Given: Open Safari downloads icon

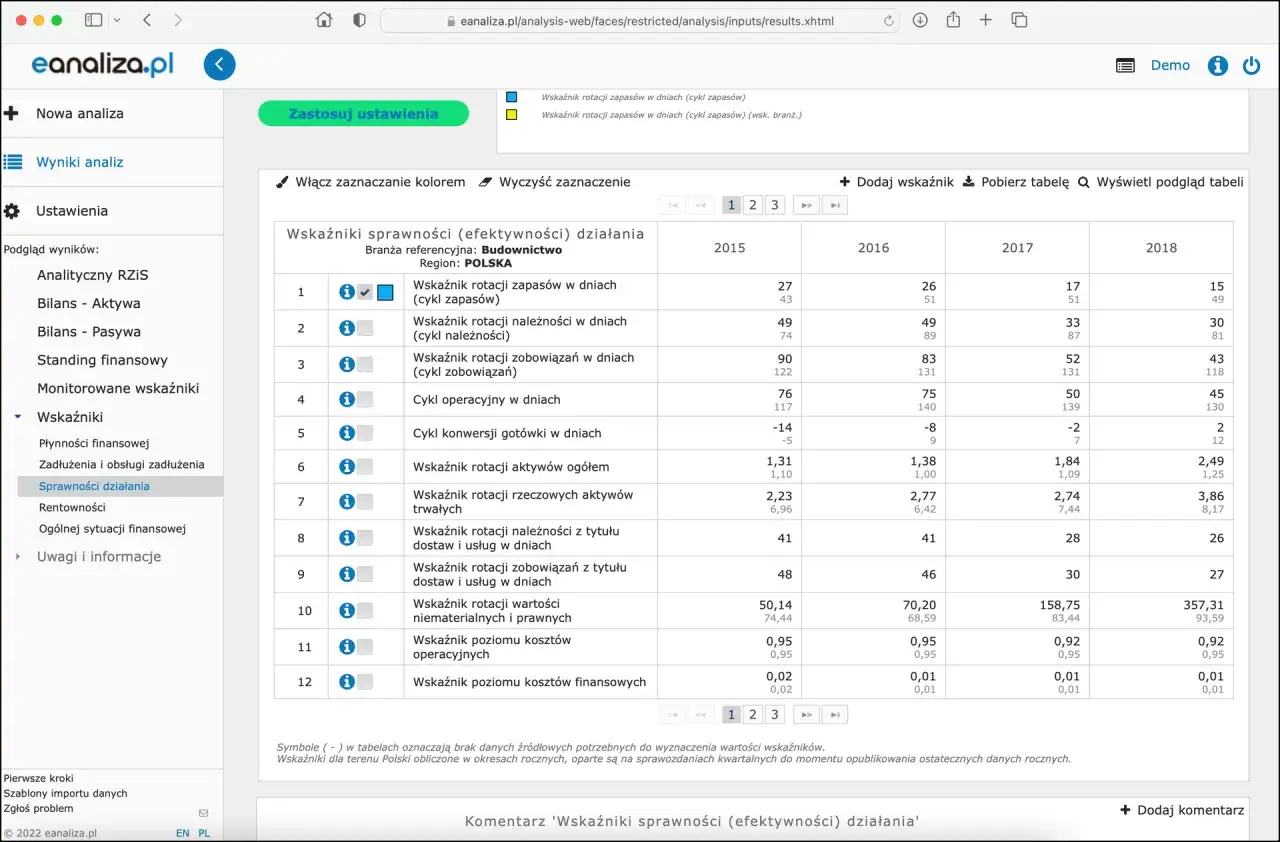Looking at the screenshot, I should pyautogui.click(x=920, y=20).
